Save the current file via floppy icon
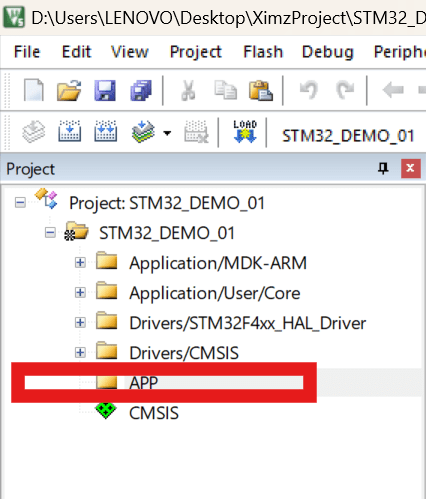 coord(105,90)
